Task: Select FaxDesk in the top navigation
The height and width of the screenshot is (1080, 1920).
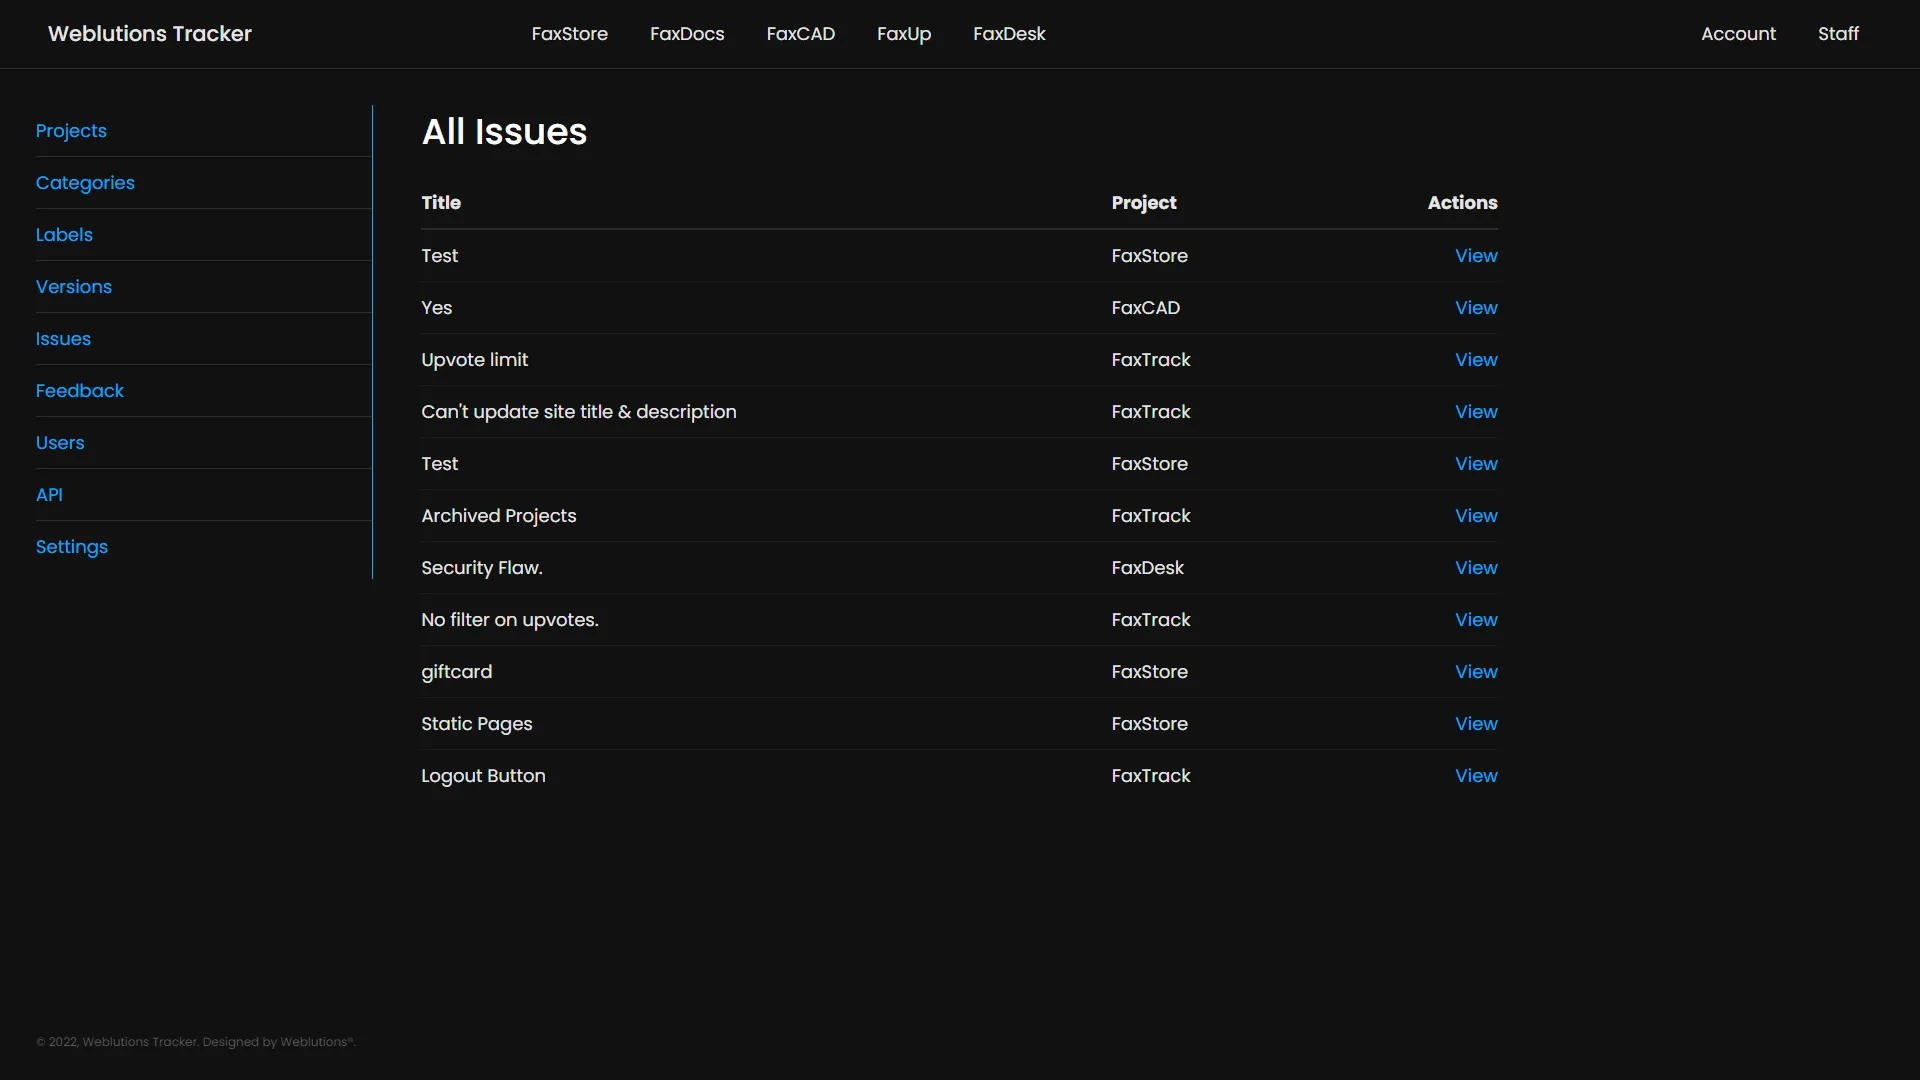Action: pyautogui.click(x=1008, y=33)
